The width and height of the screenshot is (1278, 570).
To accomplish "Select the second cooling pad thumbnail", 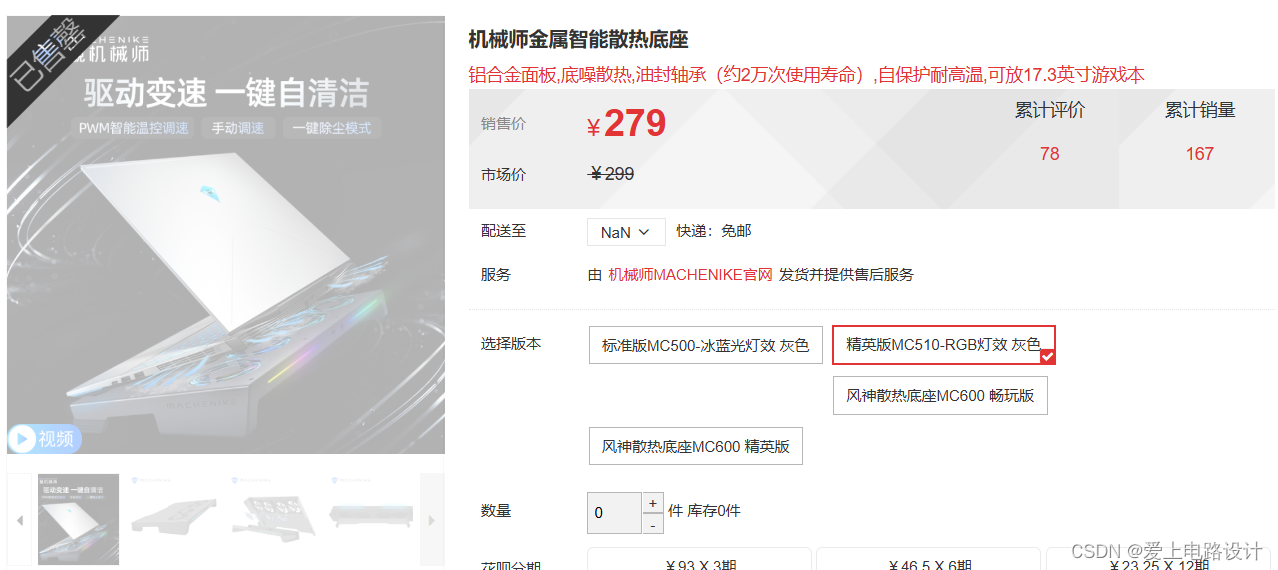I will pos(174,520).
